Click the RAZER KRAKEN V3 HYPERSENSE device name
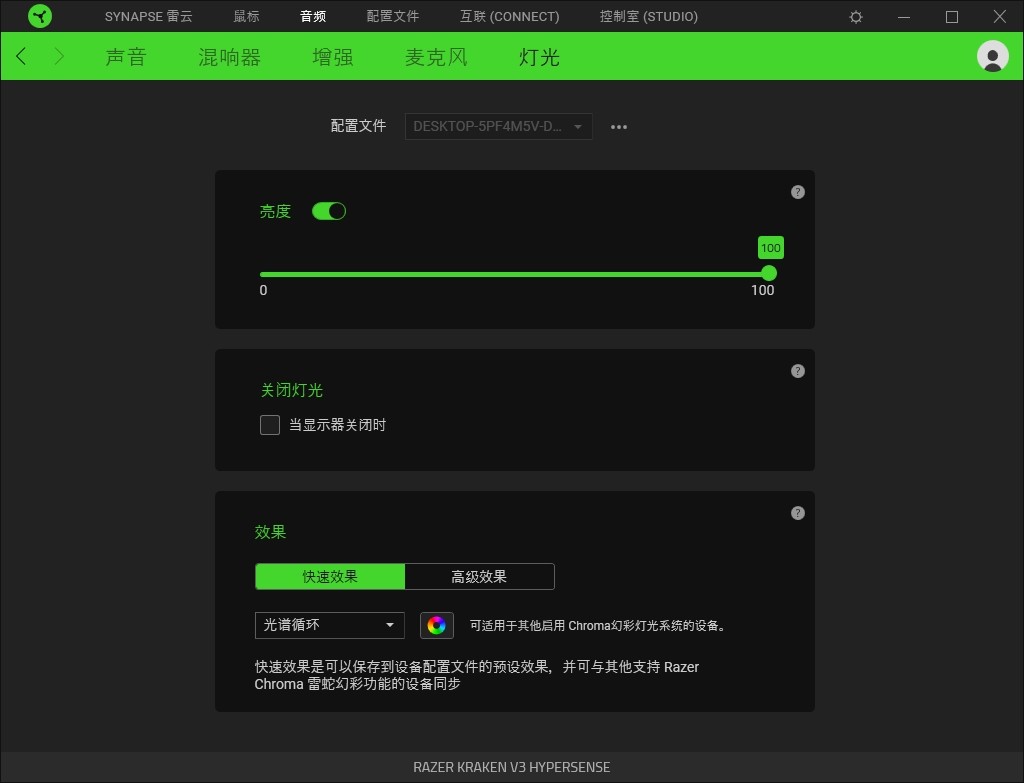1024x783 pixels. pyautogui.click(x=511, y=767)
